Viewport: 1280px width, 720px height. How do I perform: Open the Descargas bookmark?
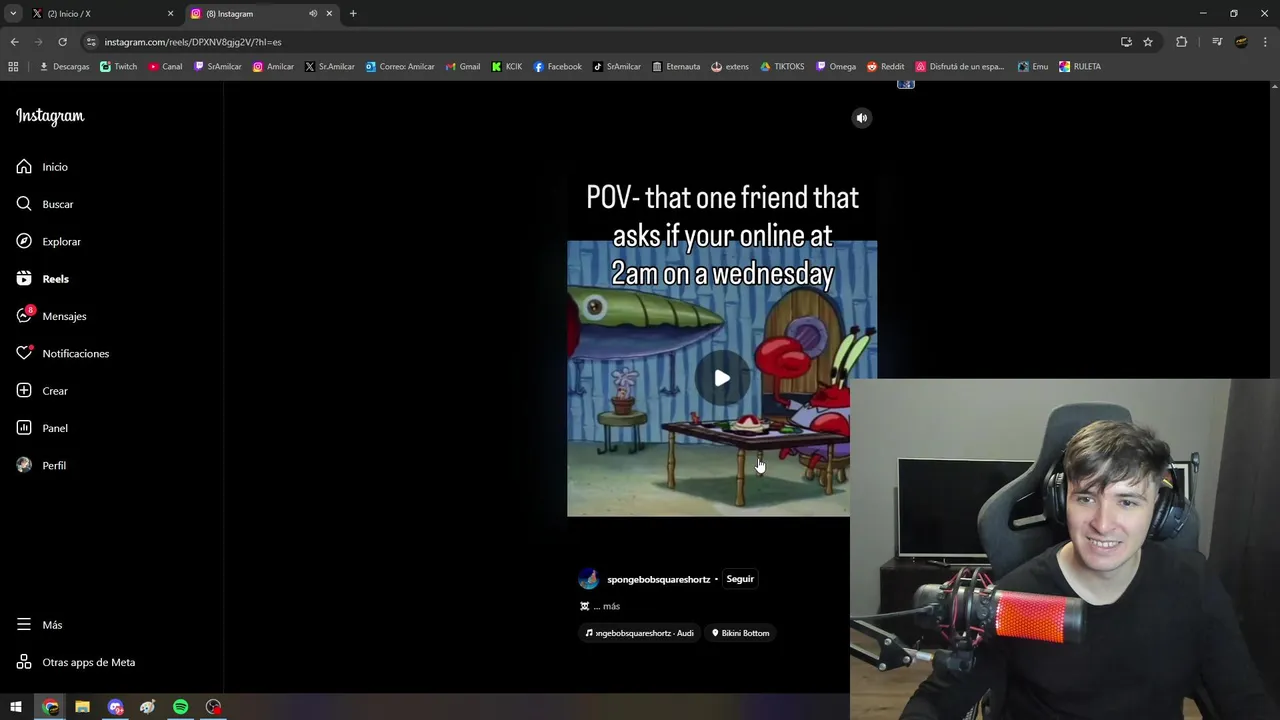coord(64,67)
